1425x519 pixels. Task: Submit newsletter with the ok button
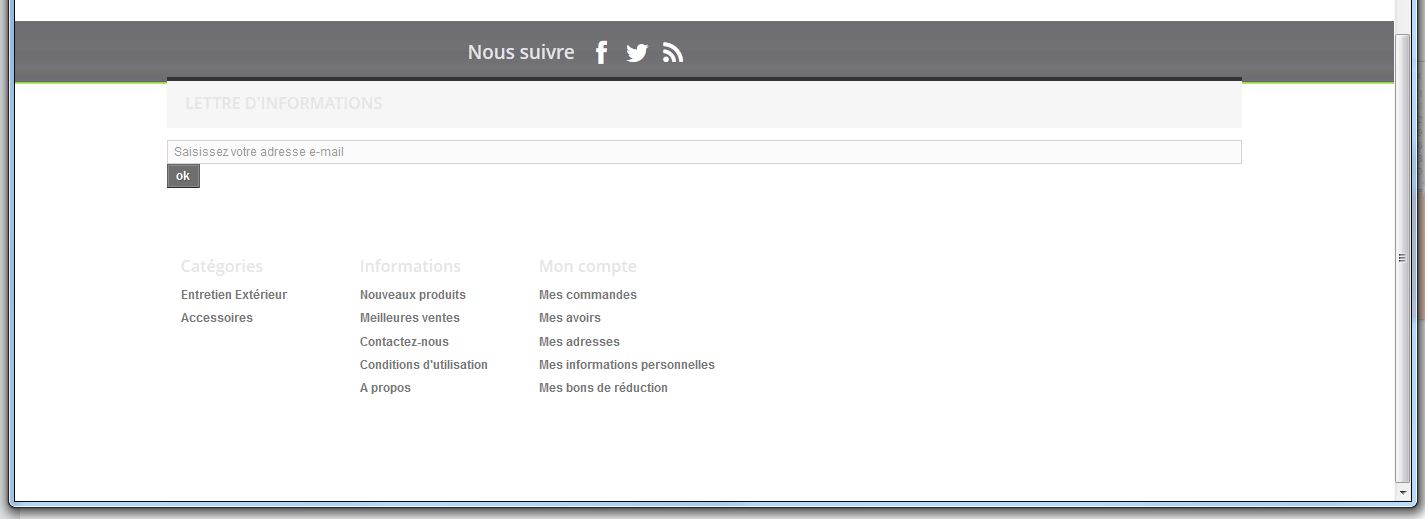click(183, 176)
